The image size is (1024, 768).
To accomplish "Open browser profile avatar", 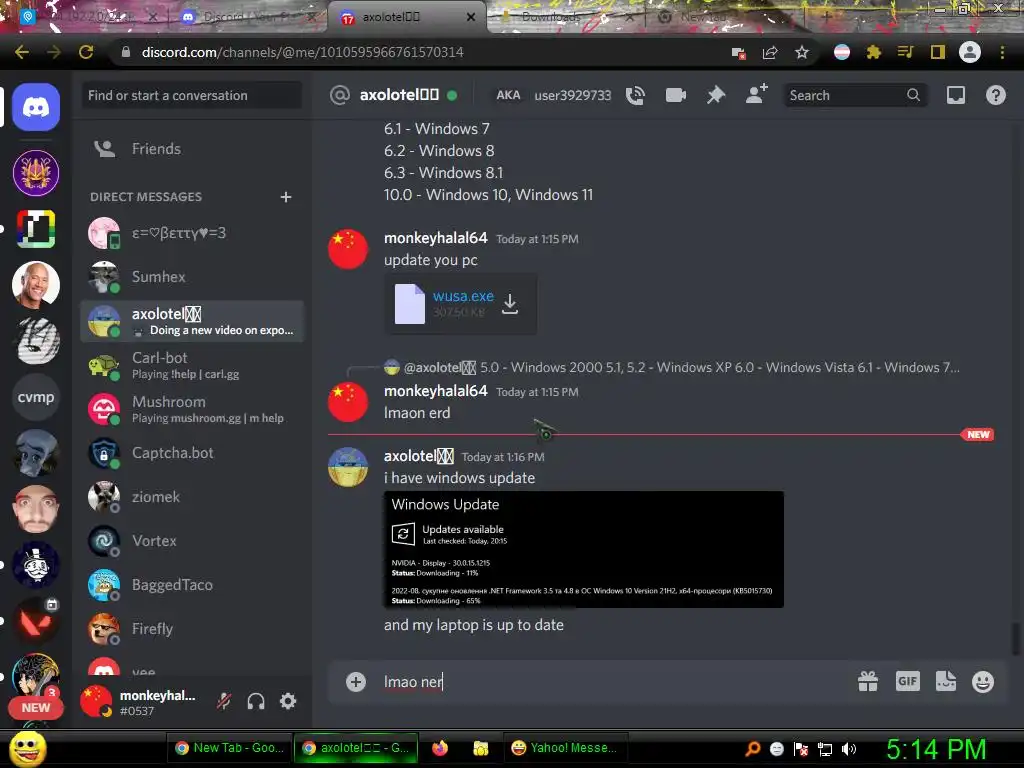I will tap(970, 52).
